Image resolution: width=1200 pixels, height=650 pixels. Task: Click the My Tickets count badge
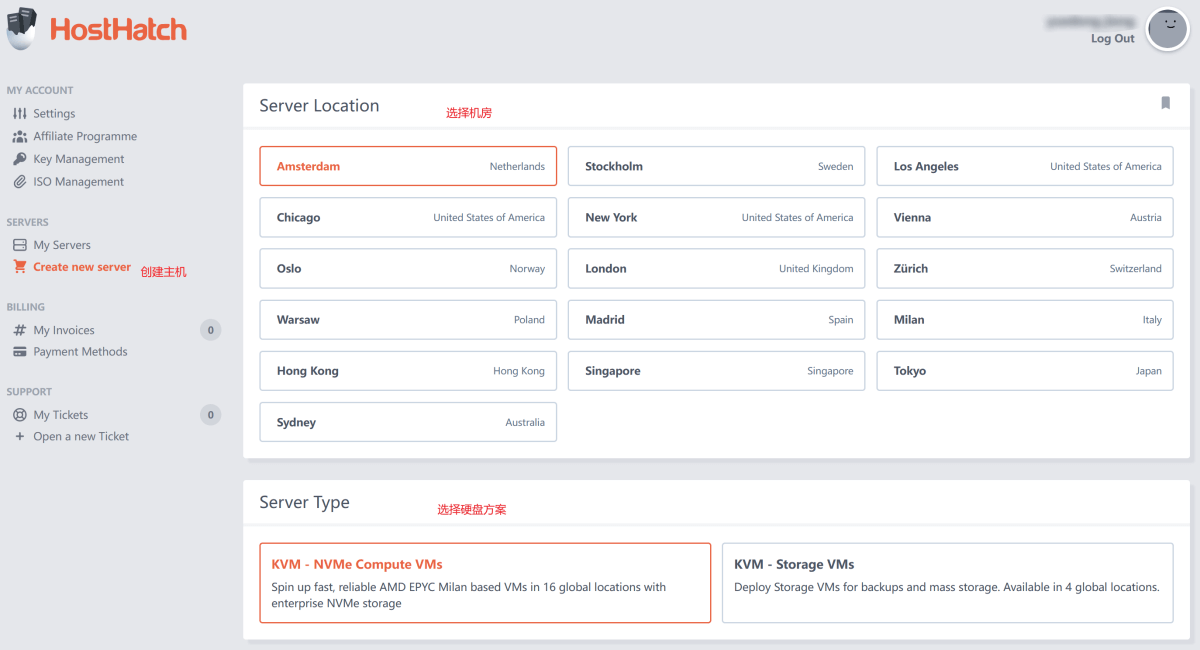click(210, 415)
